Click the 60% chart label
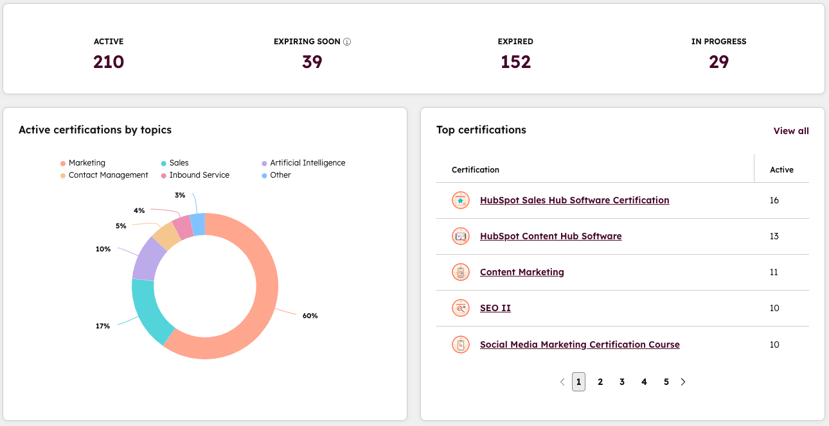This screenshot has height=426, width=829. 310,316
